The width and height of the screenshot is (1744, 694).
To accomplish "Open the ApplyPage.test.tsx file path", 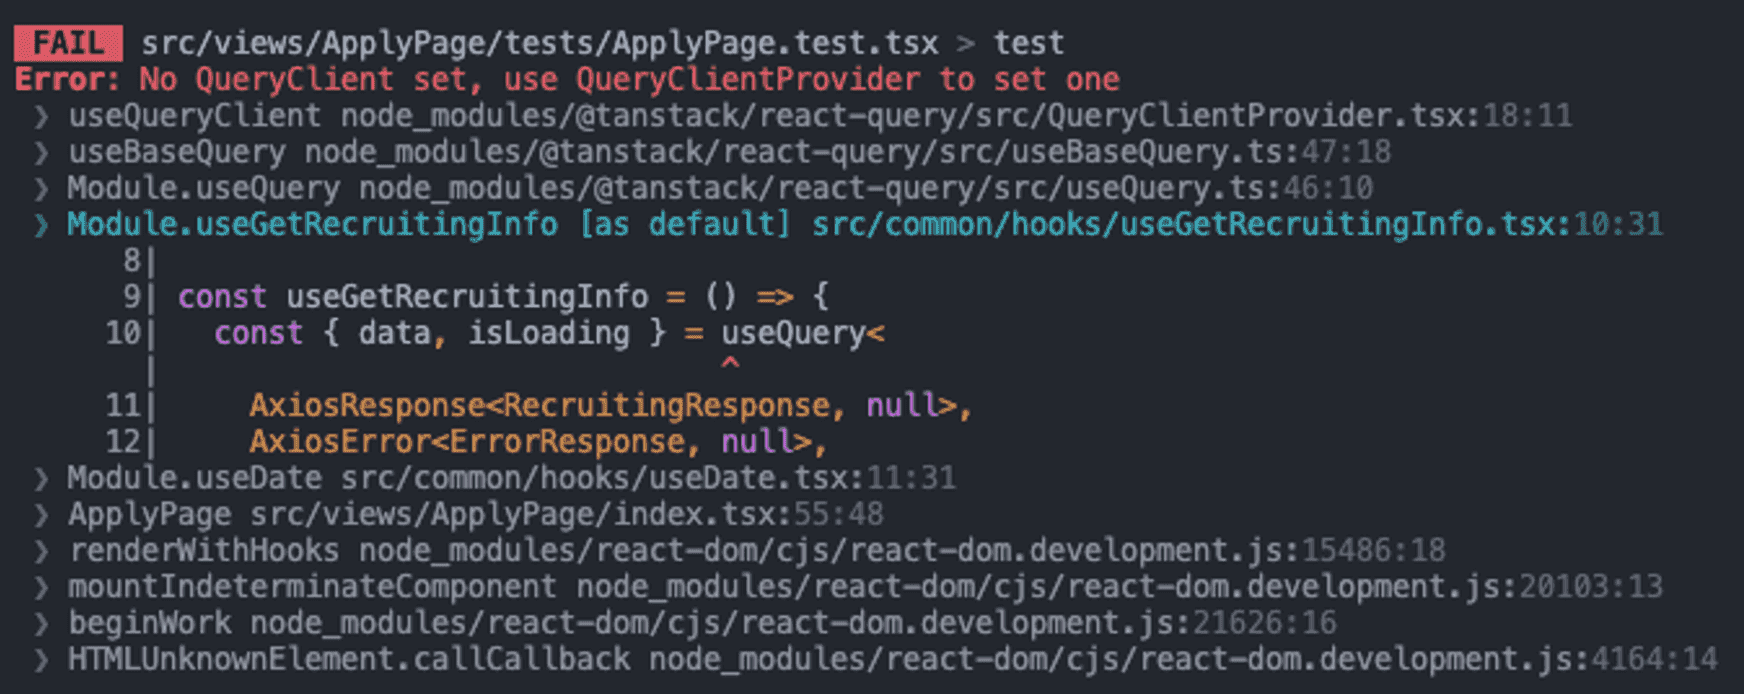I will pos(539,44).
